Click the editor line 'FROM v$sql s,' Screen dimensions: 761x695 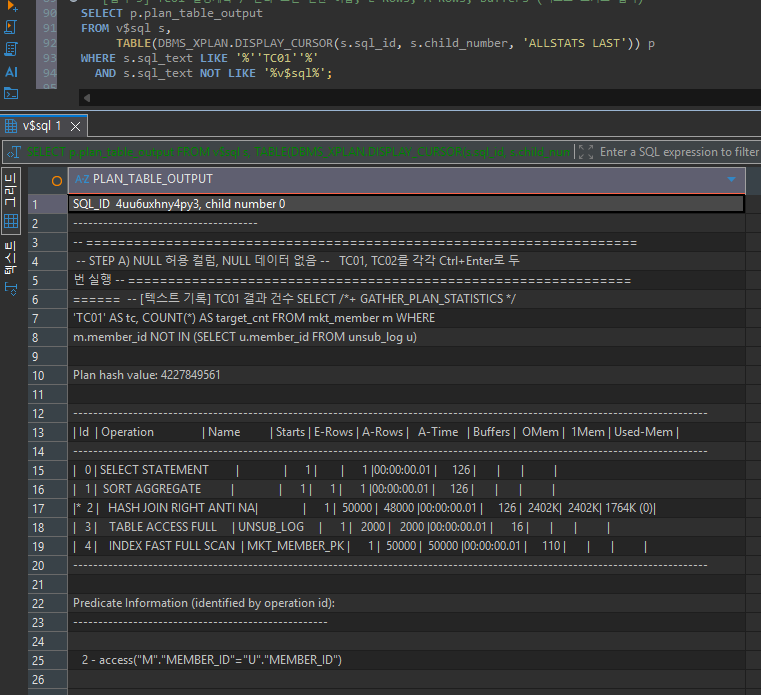(x=126, y=28)
